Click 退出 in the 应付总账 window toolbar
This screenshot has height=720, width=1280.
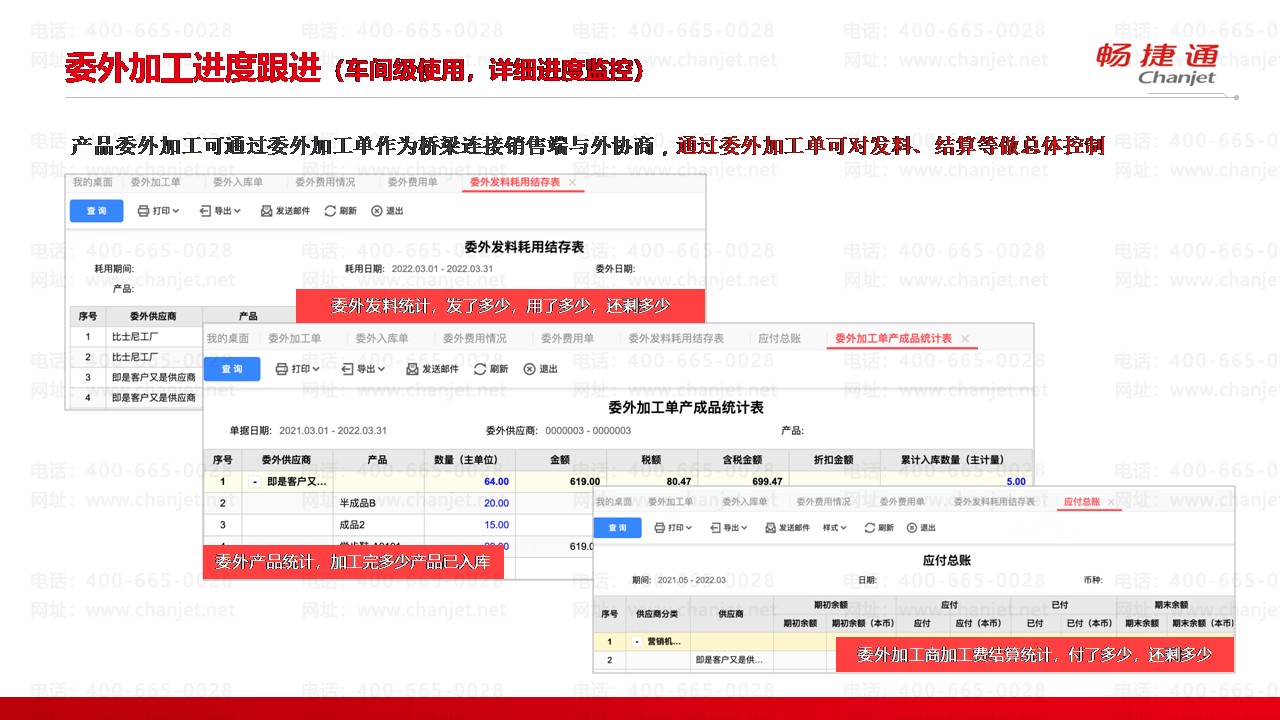tap(920, 527)
